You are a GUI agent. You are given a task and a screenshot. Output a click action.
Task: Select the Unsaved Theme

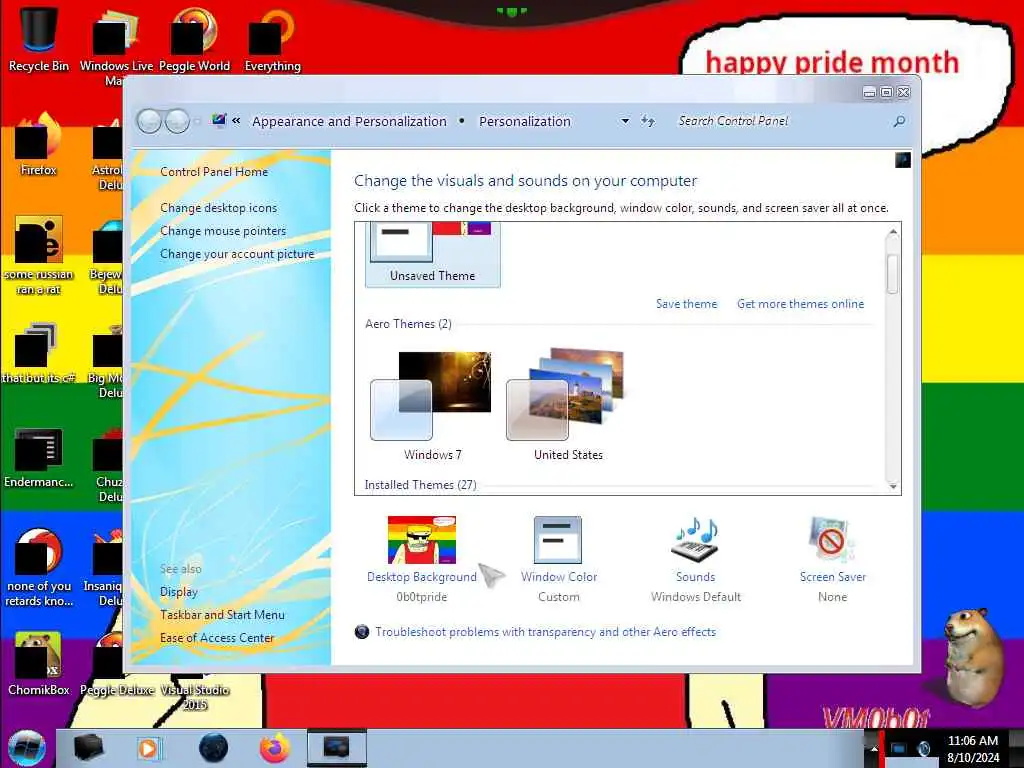tap(432, 254)
